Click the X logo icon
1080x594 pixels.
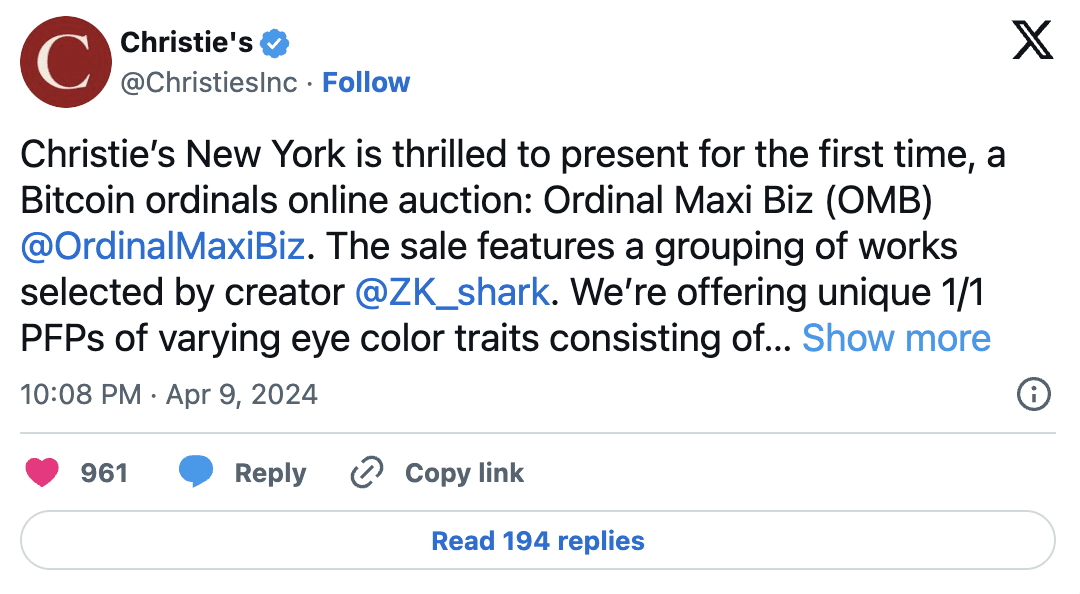(1033, 40)
